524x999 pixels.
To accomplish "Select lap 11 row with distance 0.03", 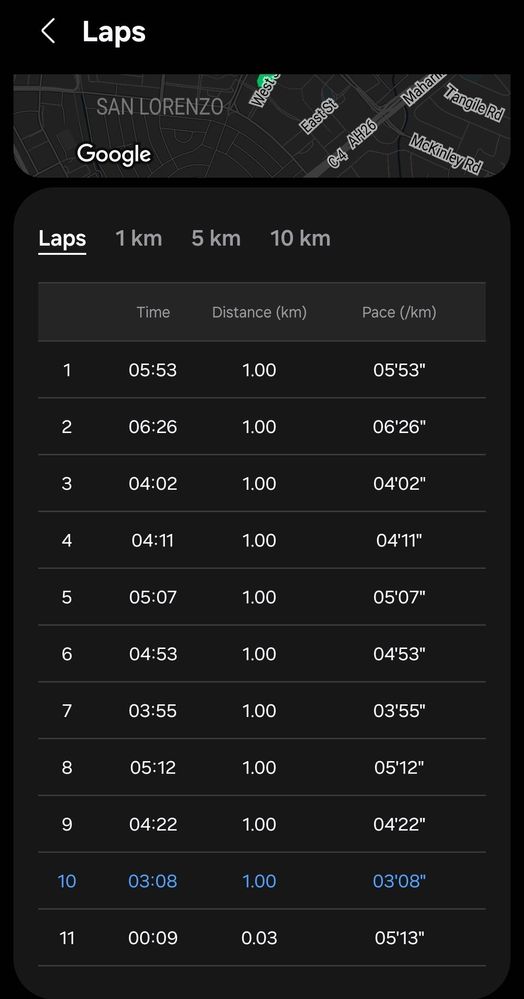I will pos(262,938).
